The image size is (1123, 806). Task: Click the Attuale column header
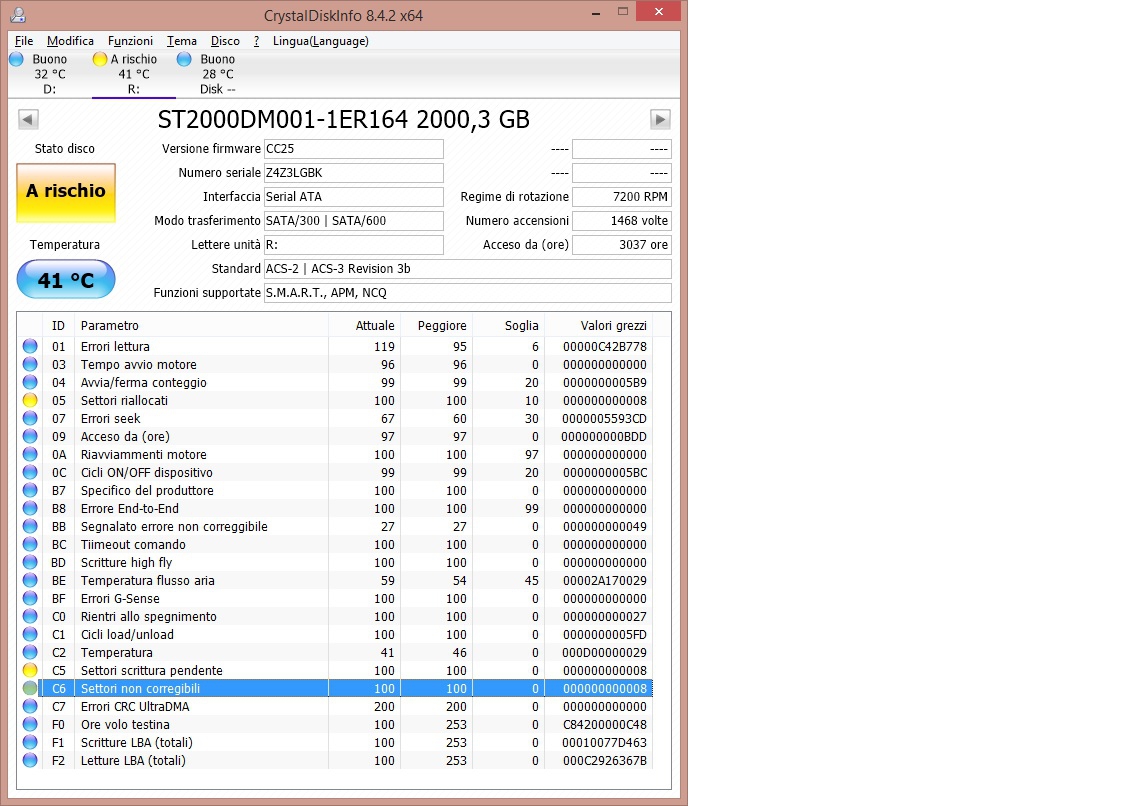[365, 325]
